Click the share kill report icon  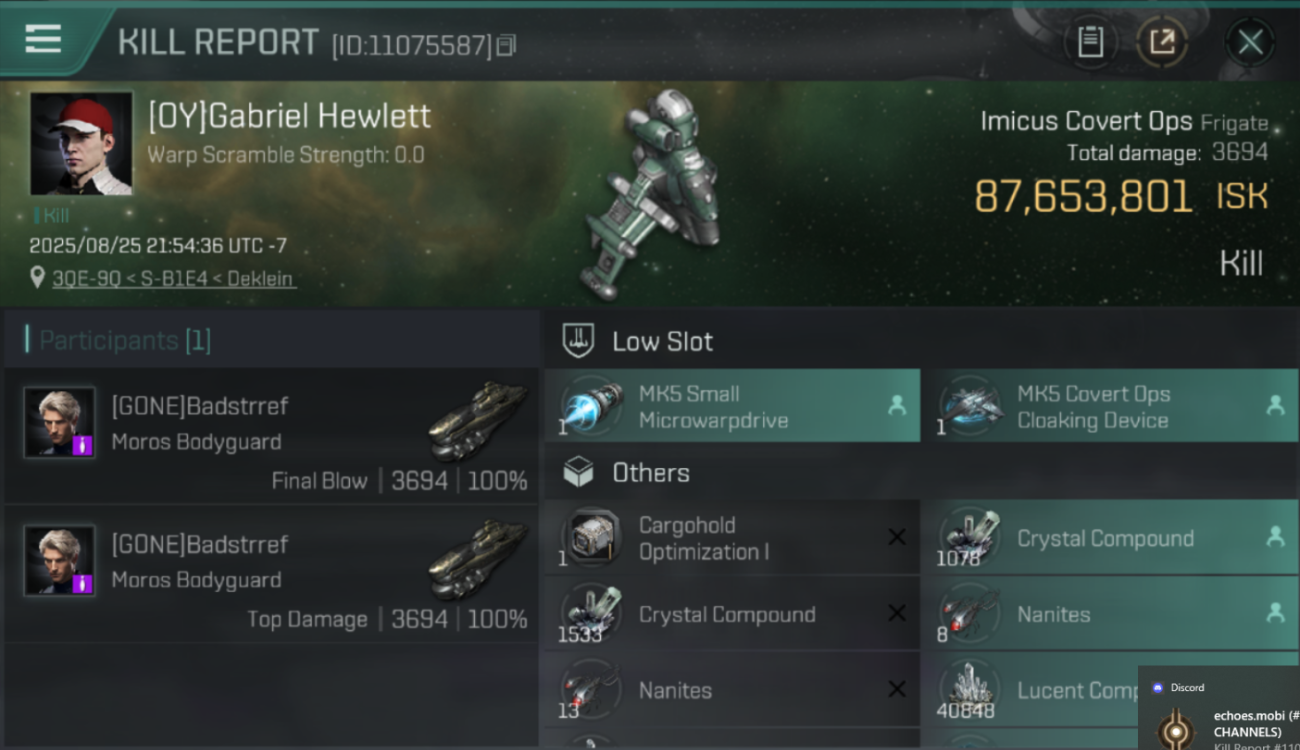1162,42
